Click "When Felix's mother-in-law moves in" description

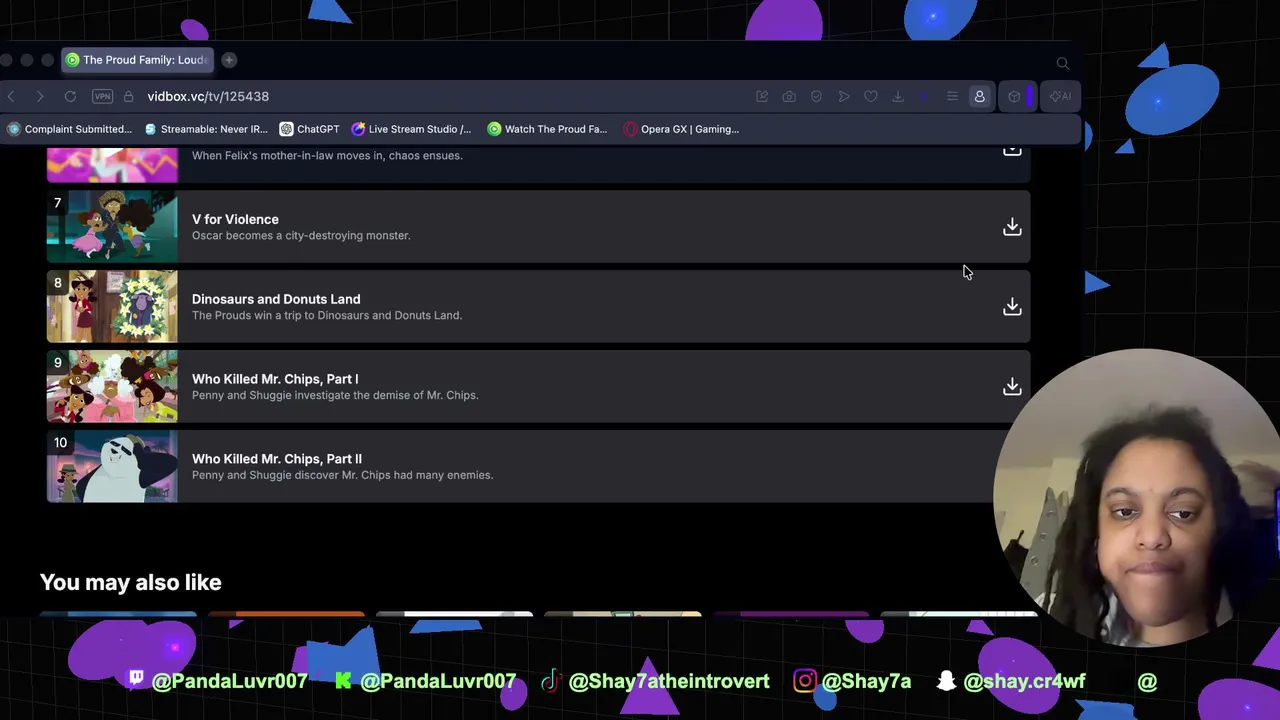pos(327,156)
